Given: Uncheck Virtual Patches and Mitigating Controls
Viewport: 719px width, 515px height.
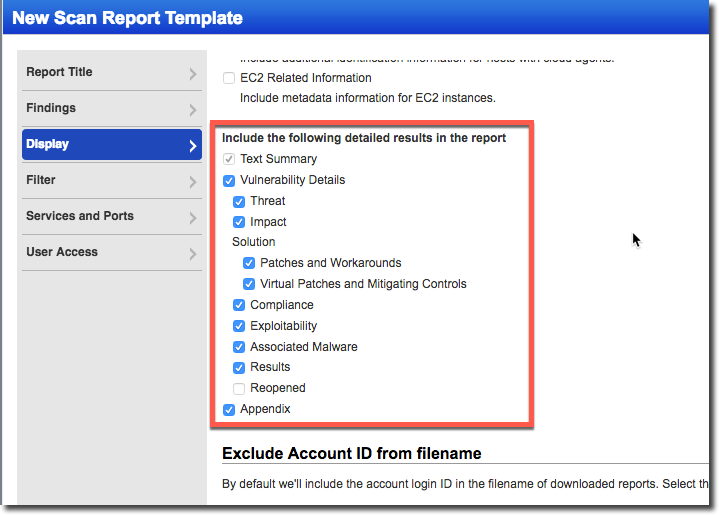Looking at the screenshot, I should click(x=249, y=285).
